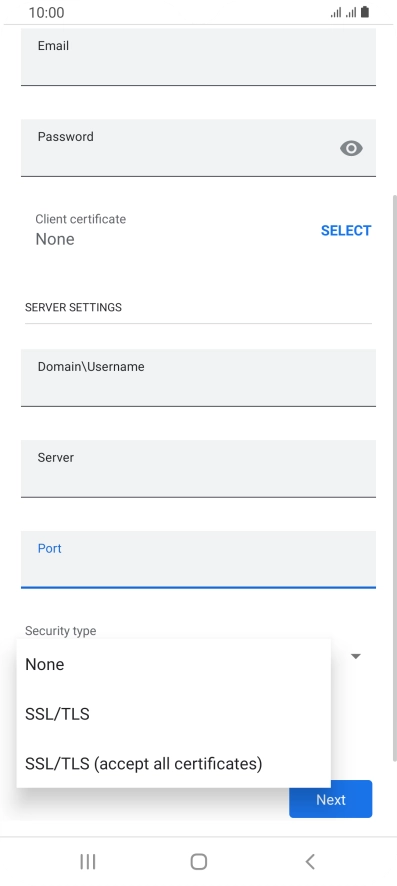The image size is (397, 886).
Task: Focus the Email input field
Action: [198, 57]
